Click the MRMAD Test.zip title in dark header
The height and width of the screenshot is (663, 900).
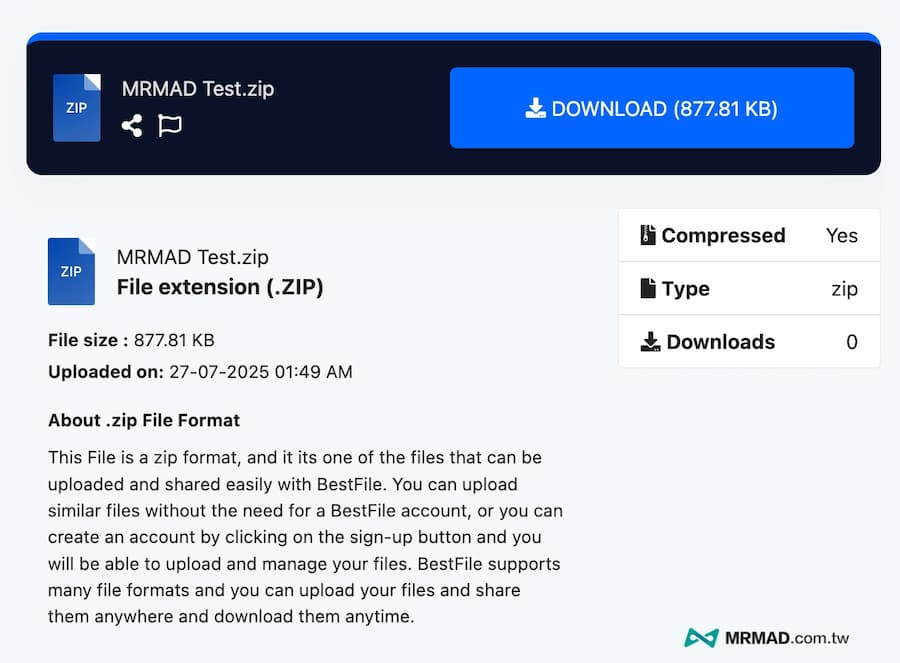[198, 88]
